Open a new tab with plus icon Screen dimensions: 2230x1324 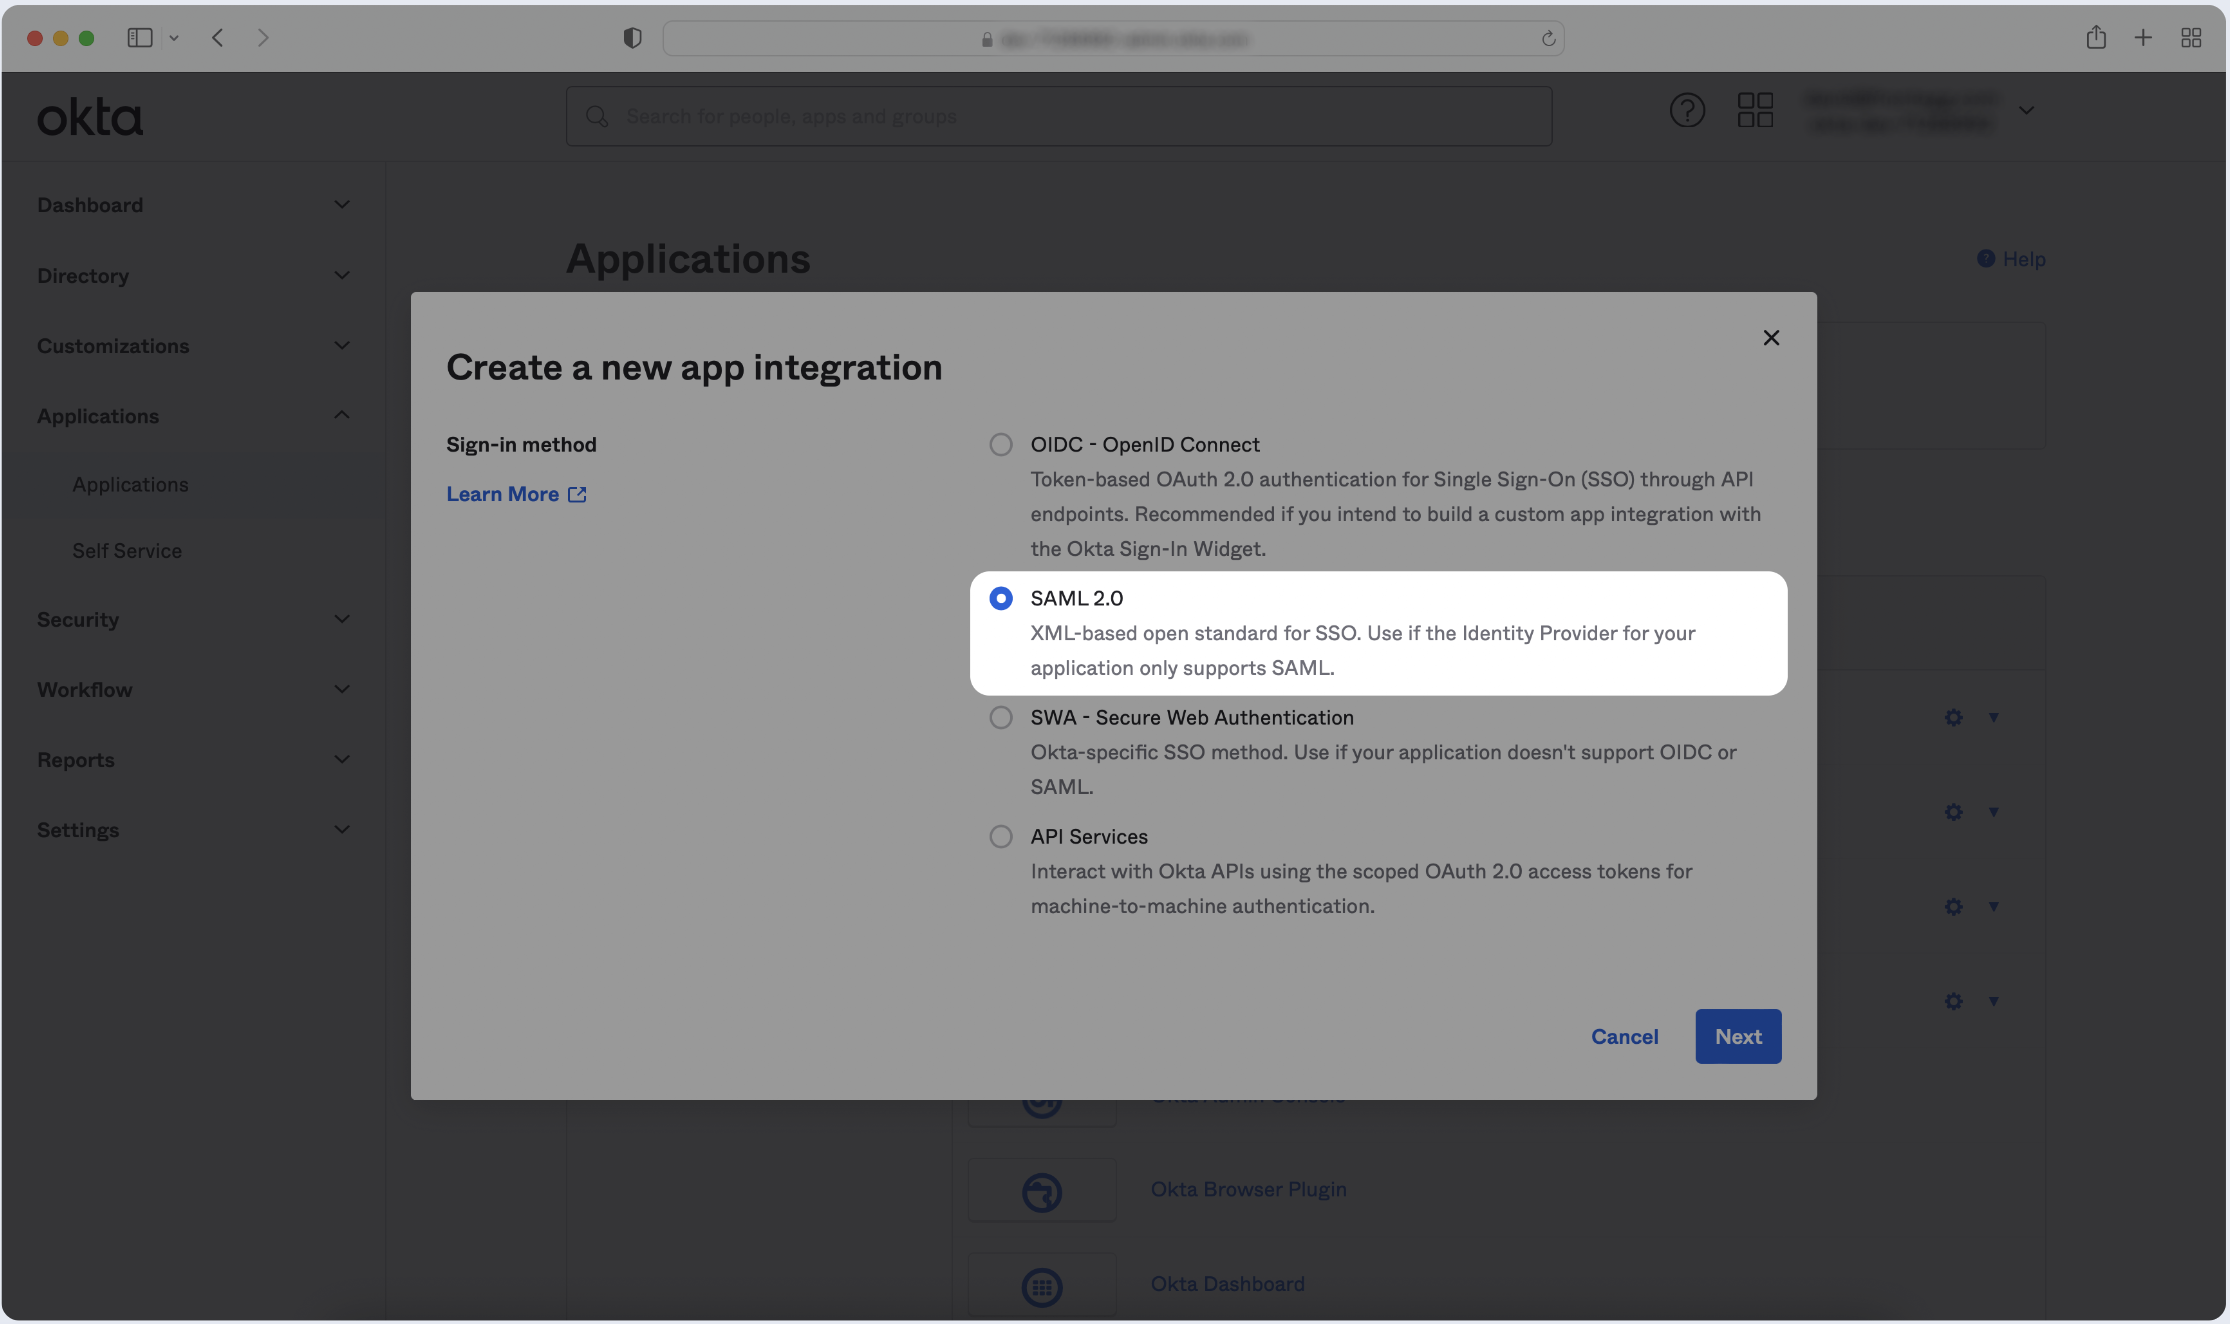tap(2143, 38)
